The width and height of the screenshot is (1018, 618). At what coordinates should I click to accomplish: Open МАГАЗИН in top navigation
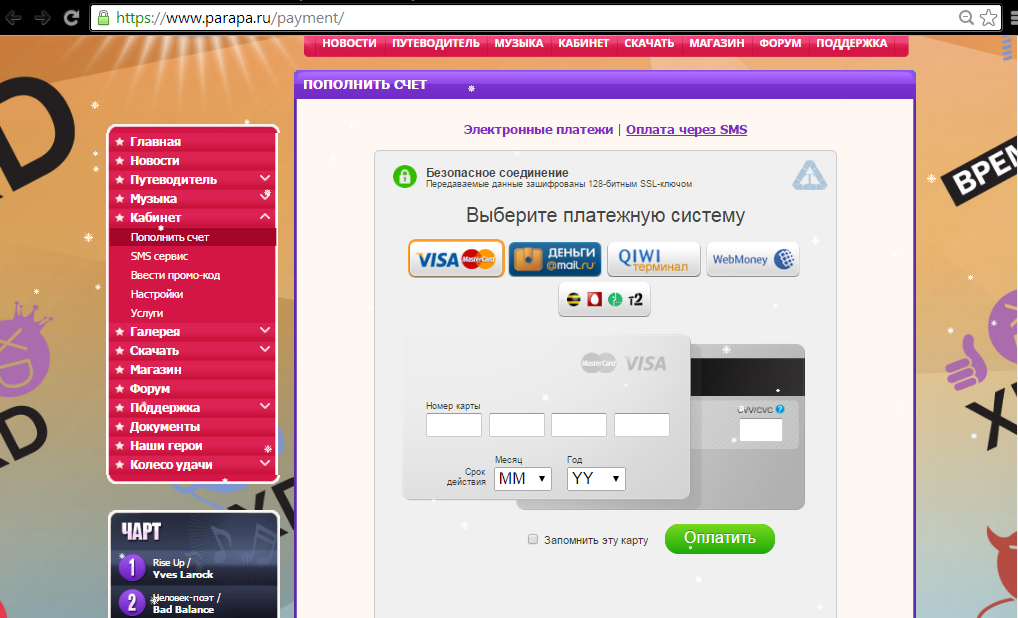pos(717,43)
